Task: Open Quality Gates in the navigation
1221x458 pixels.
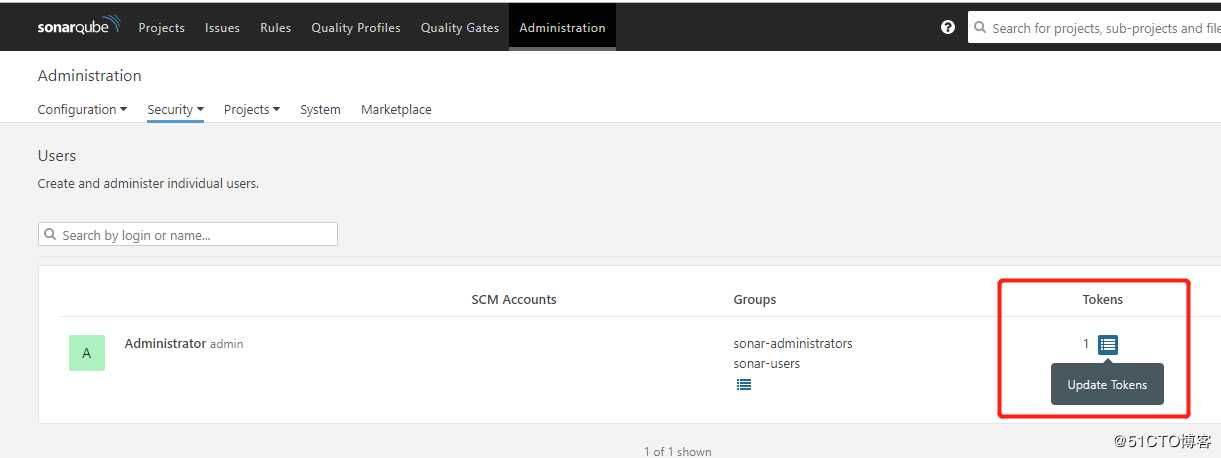Action: [460, 28]
